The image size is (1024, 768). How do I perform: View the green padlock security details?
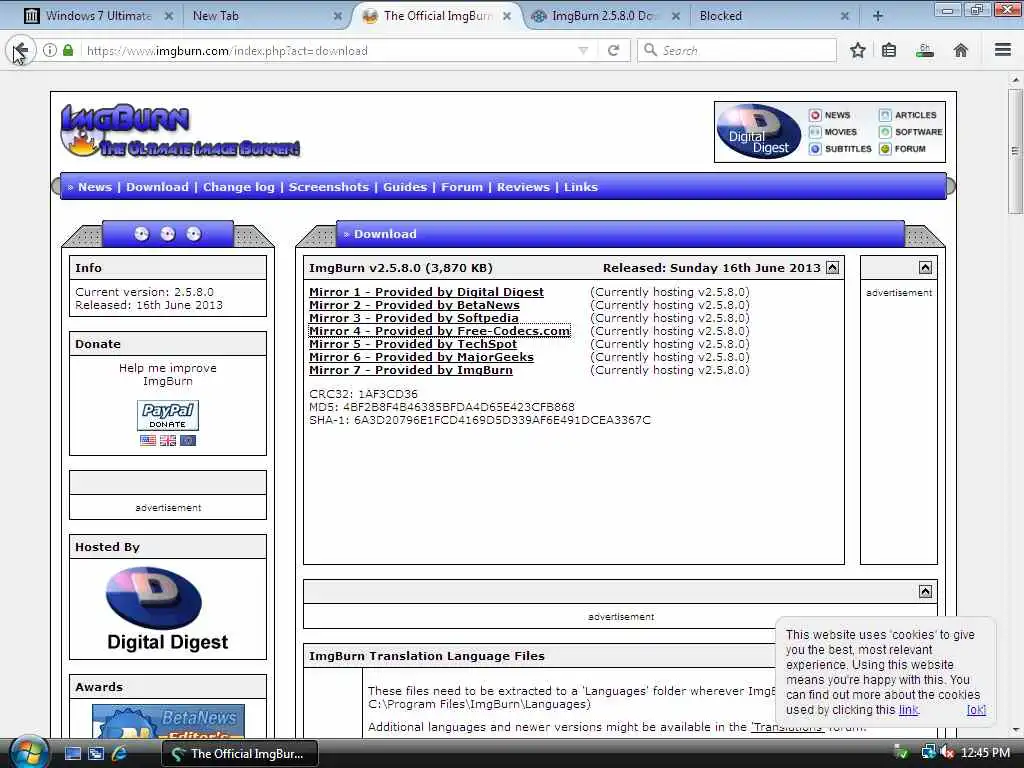[68, 50]
